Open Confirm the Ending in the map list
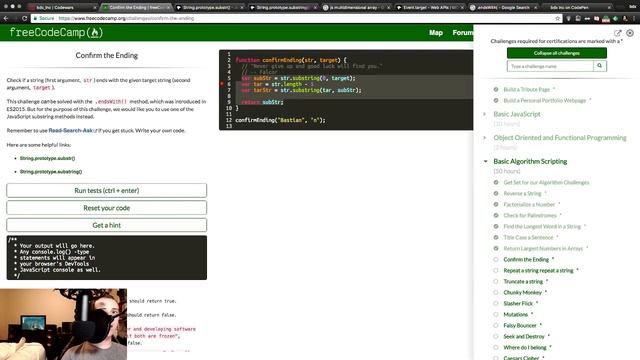640x360 pixels. (526, 260)
